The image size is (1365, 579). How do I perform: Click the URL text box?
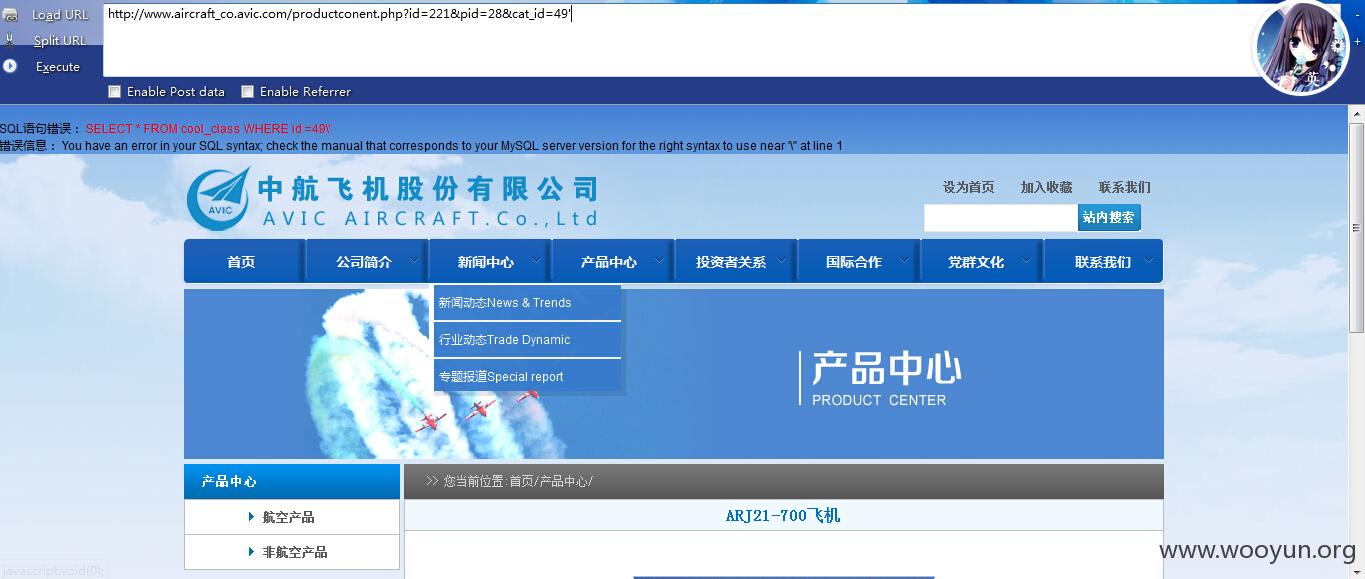[x=678, y=39]
